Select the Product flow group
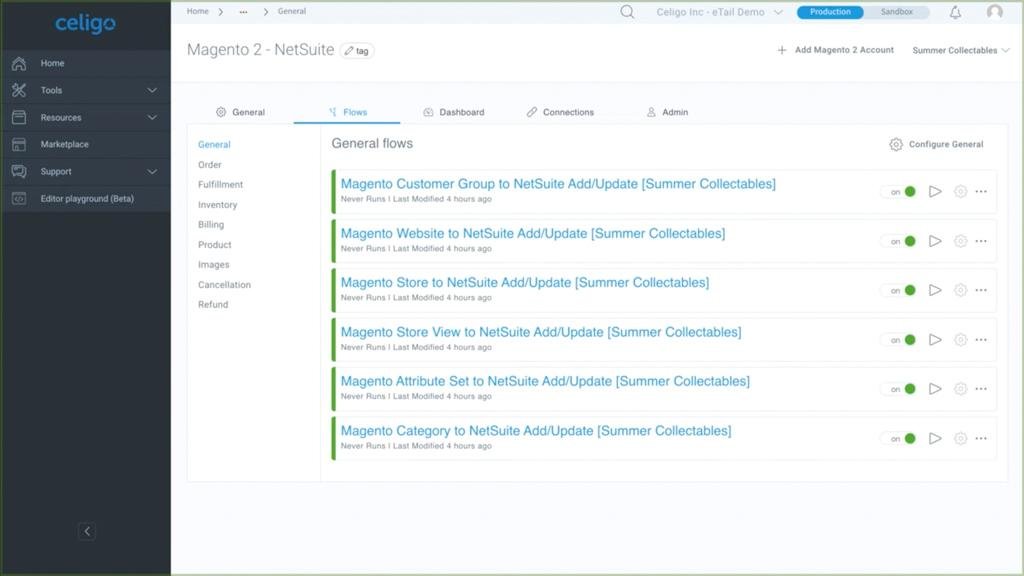Viewport: 1024px width, 576px height. point(214,245)
